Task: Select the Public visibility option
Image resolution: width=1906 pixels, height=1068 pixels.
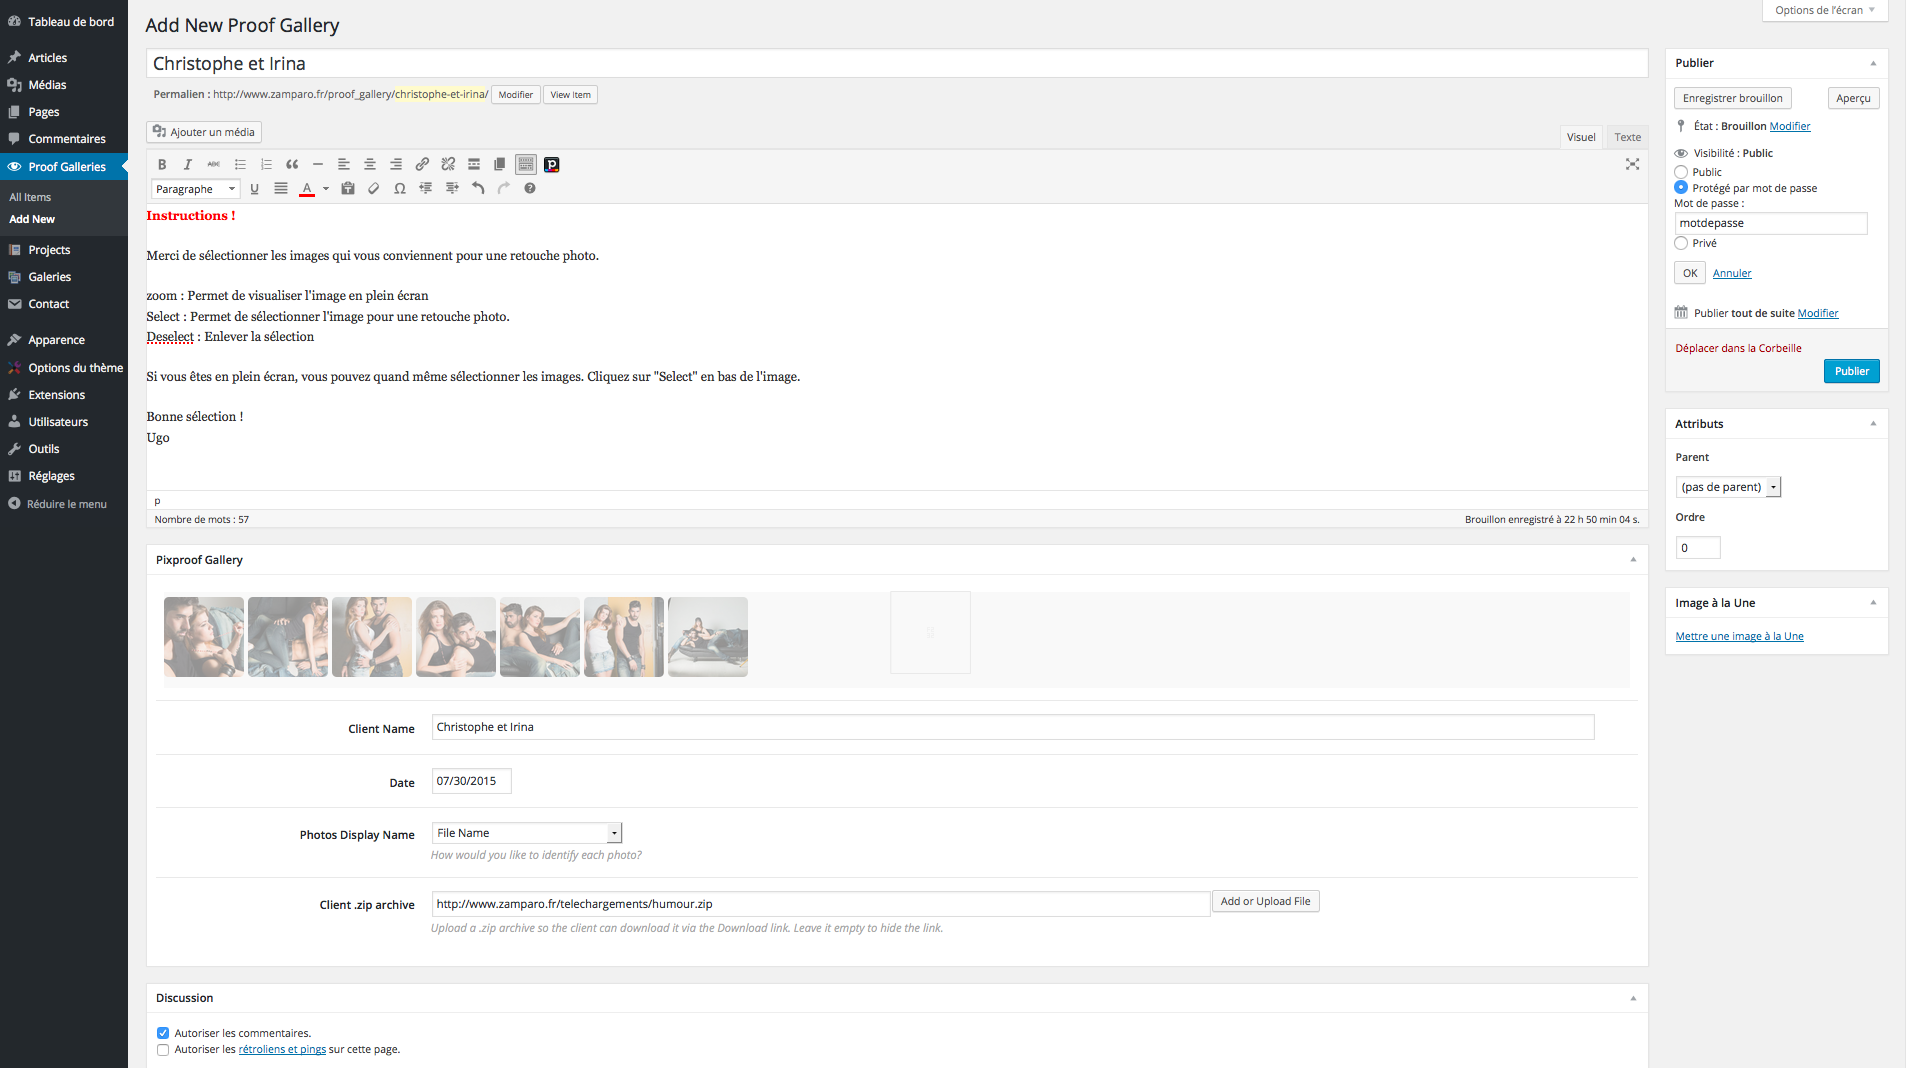Action: coord(1681,172)
